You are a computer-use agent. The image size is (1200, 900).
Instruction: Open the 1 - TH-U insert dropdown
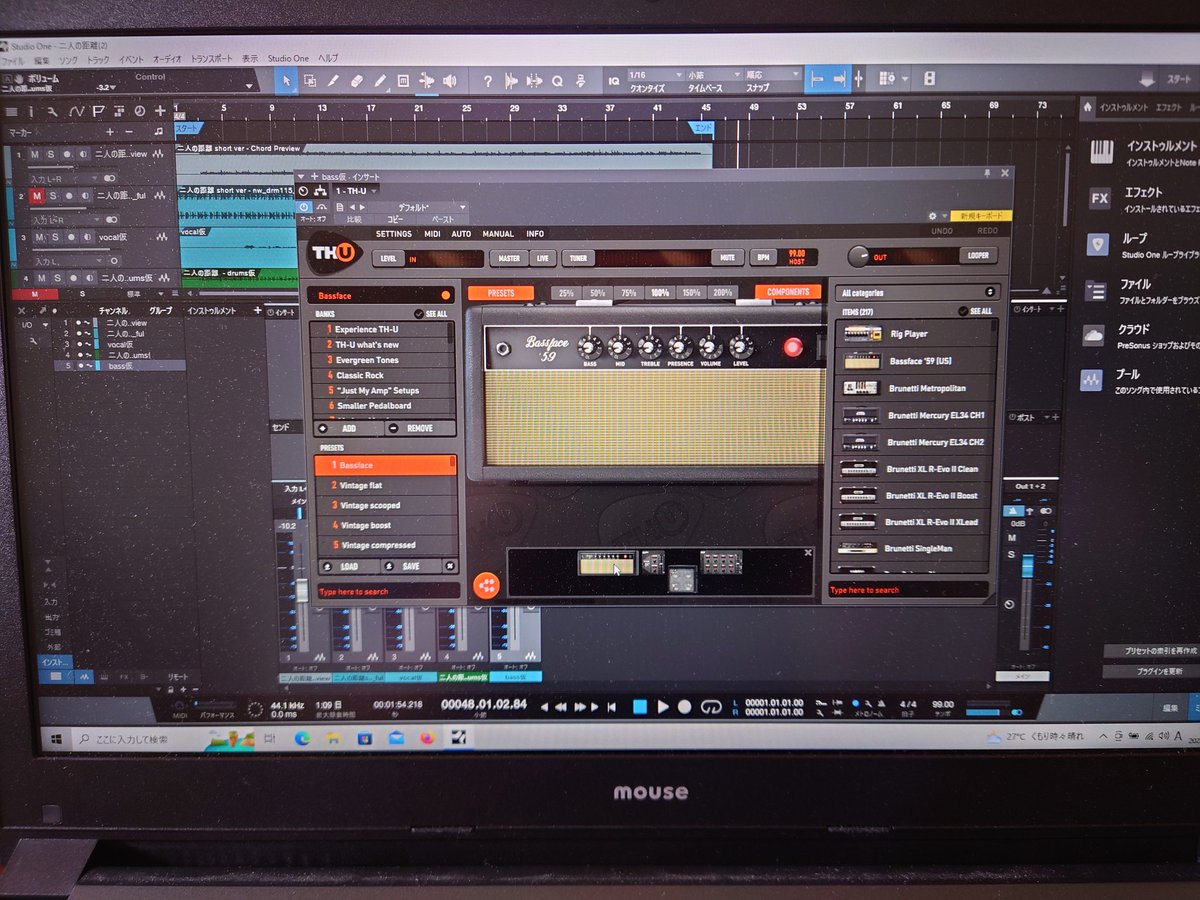coord(355,190)
